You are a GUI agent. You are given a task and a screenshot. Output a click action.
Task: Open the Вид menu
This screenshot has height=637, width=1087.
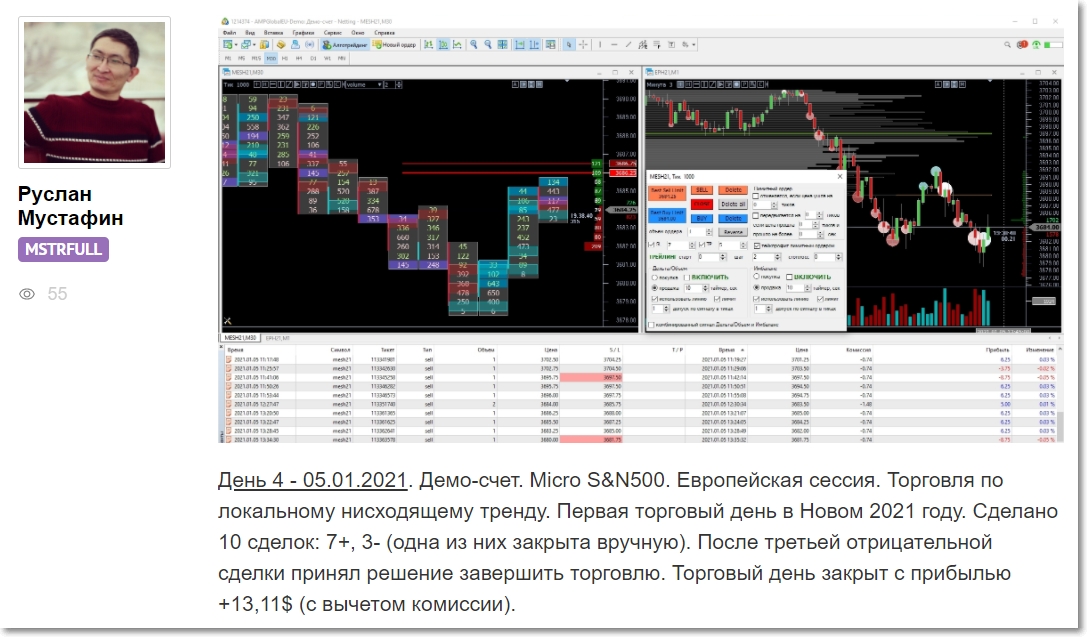[250, 33]
